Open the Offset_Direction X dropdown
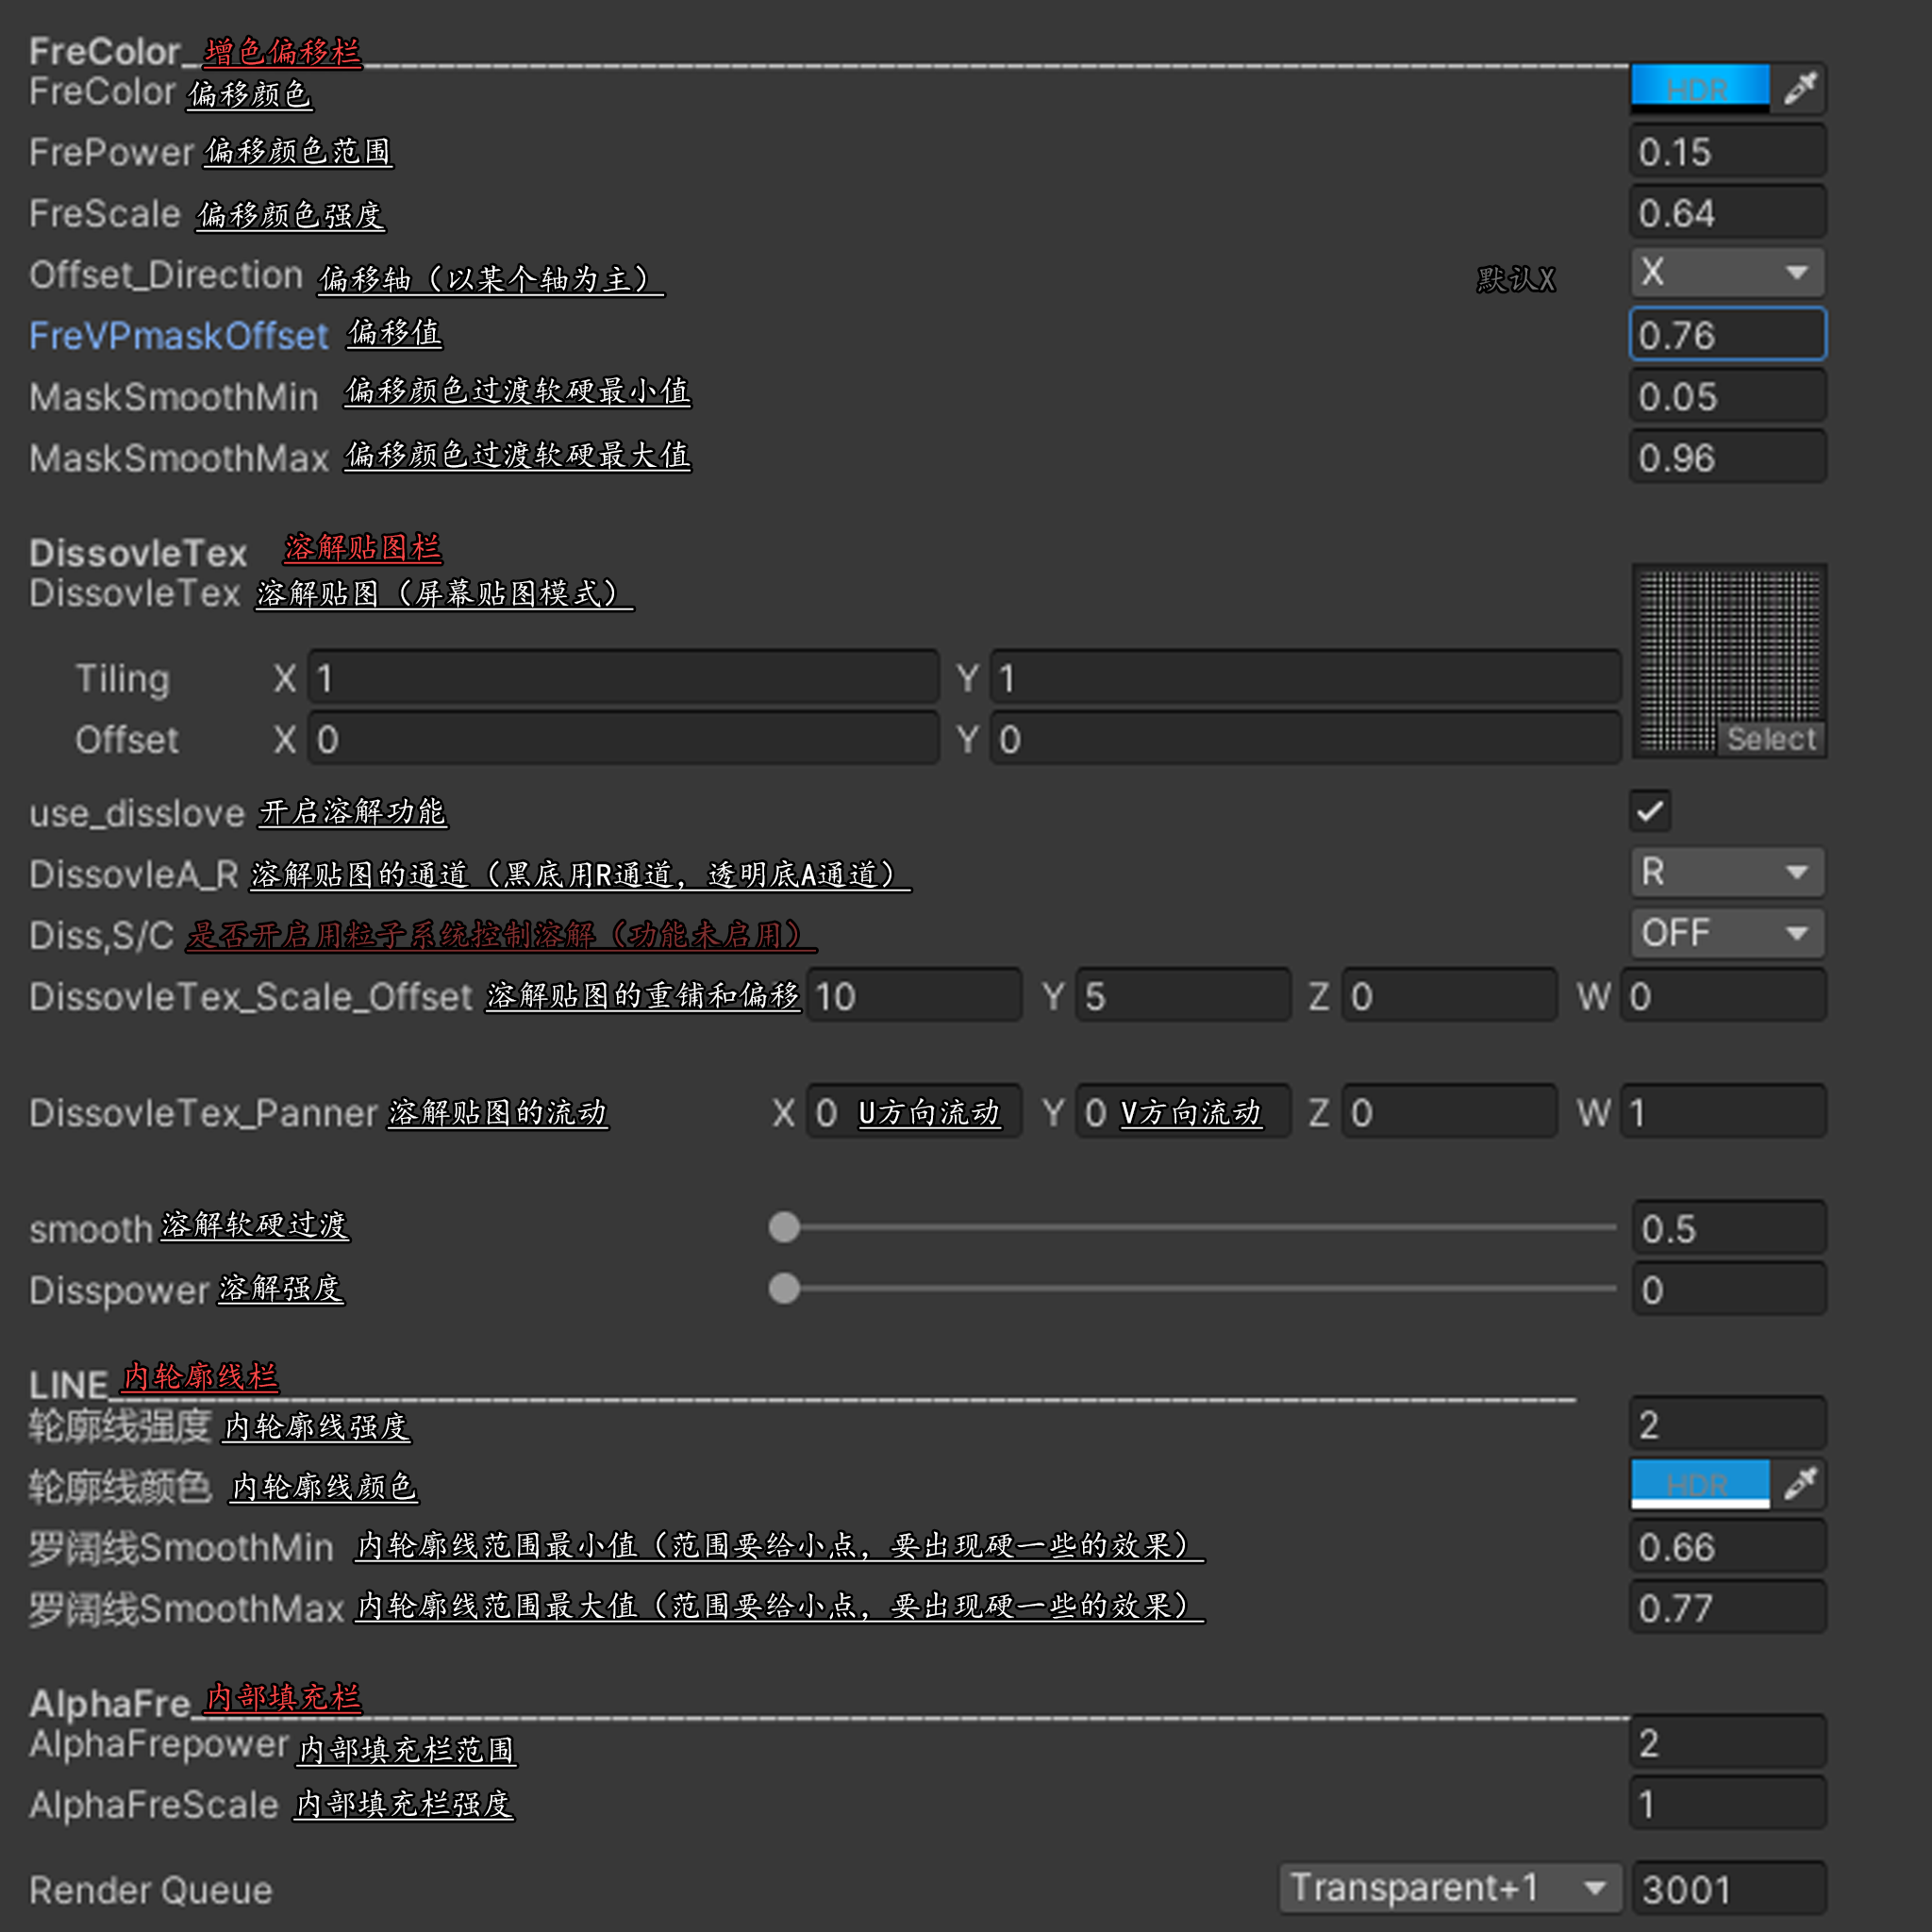The width and height of the screenshot is (1932, 1932). [x=1727, y=272]
